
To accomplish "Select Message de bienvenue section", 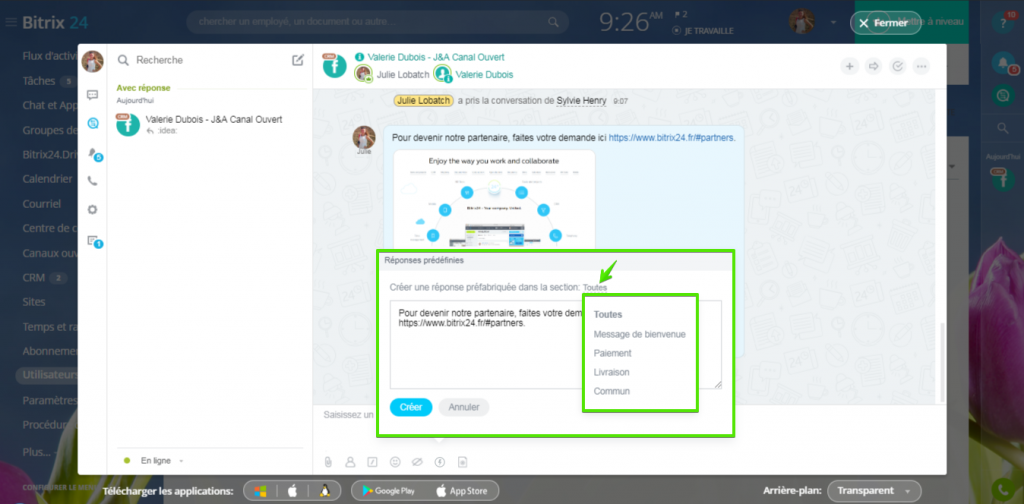I will pyautogui.click(x=639, y=334).
